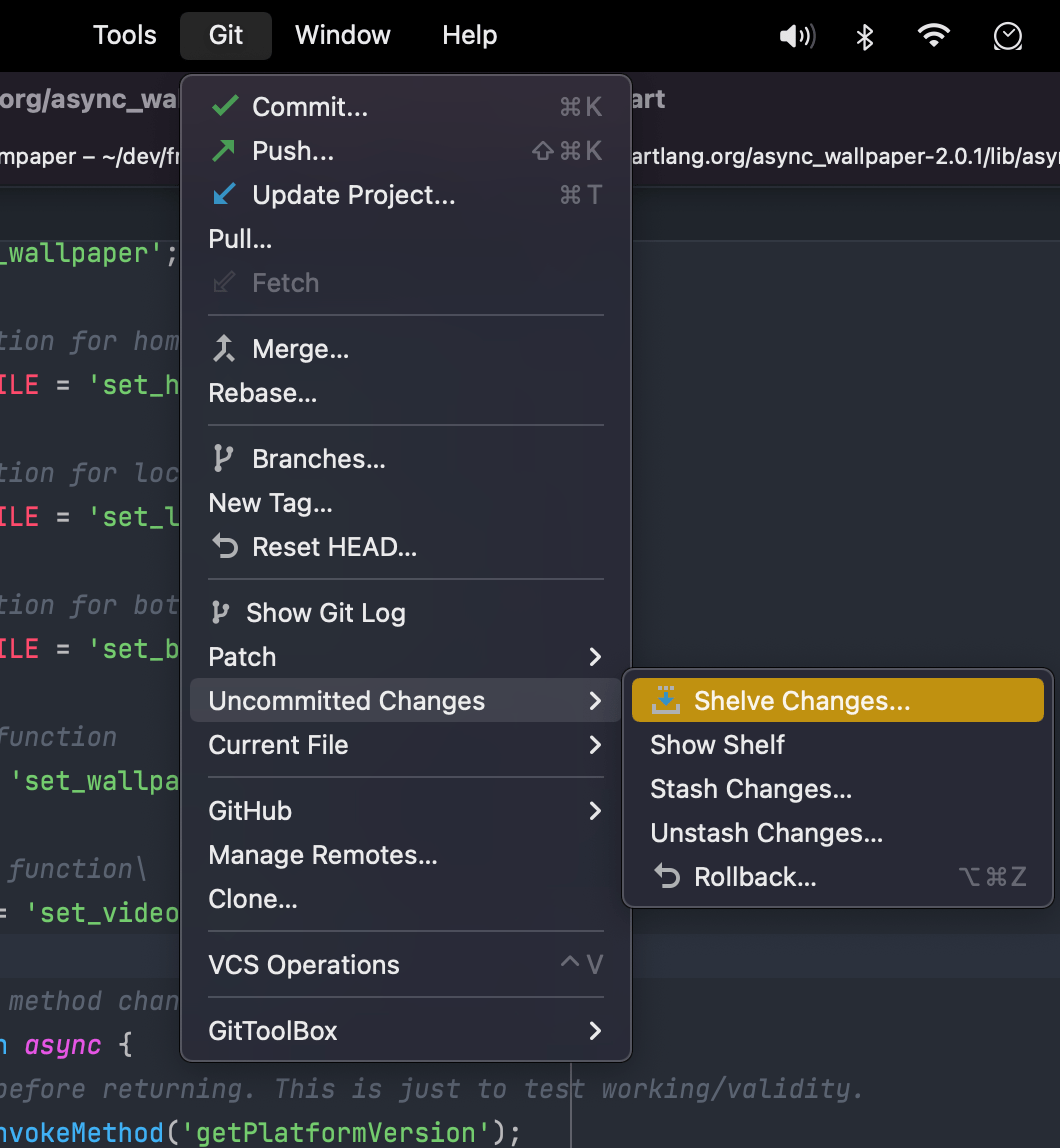Viewport: 1060px width, 1148px height.
Task: Click the green Commit checkmark icon
Action: pos(225,106)
